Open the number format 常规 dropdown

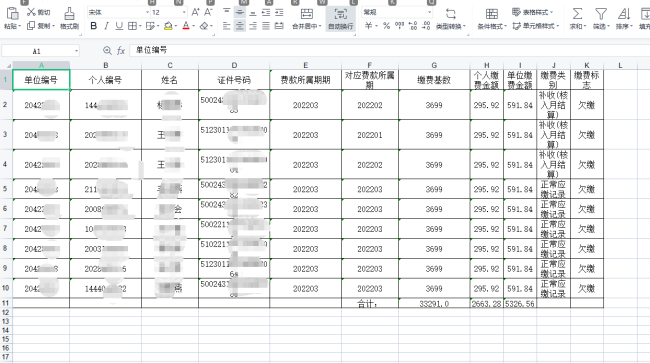pyautogui.click(x=429, y=12)
